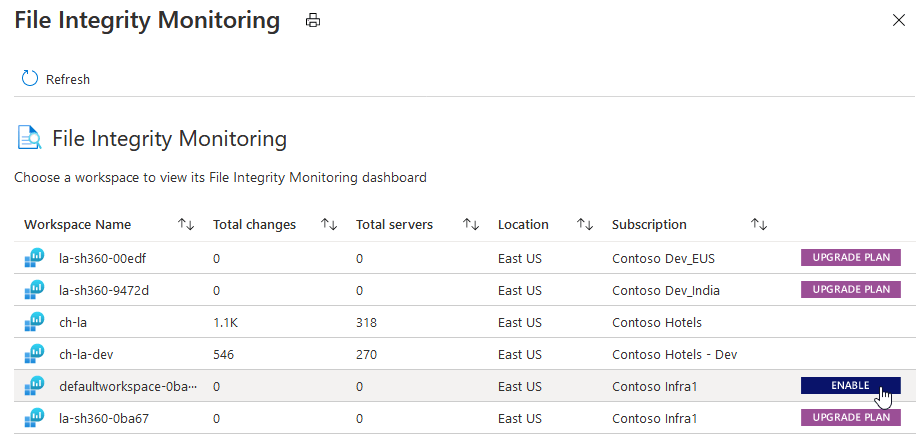
Task: Open the ch-la workspace dashboard
Action: pyautogui.click(x=72, y=322)
